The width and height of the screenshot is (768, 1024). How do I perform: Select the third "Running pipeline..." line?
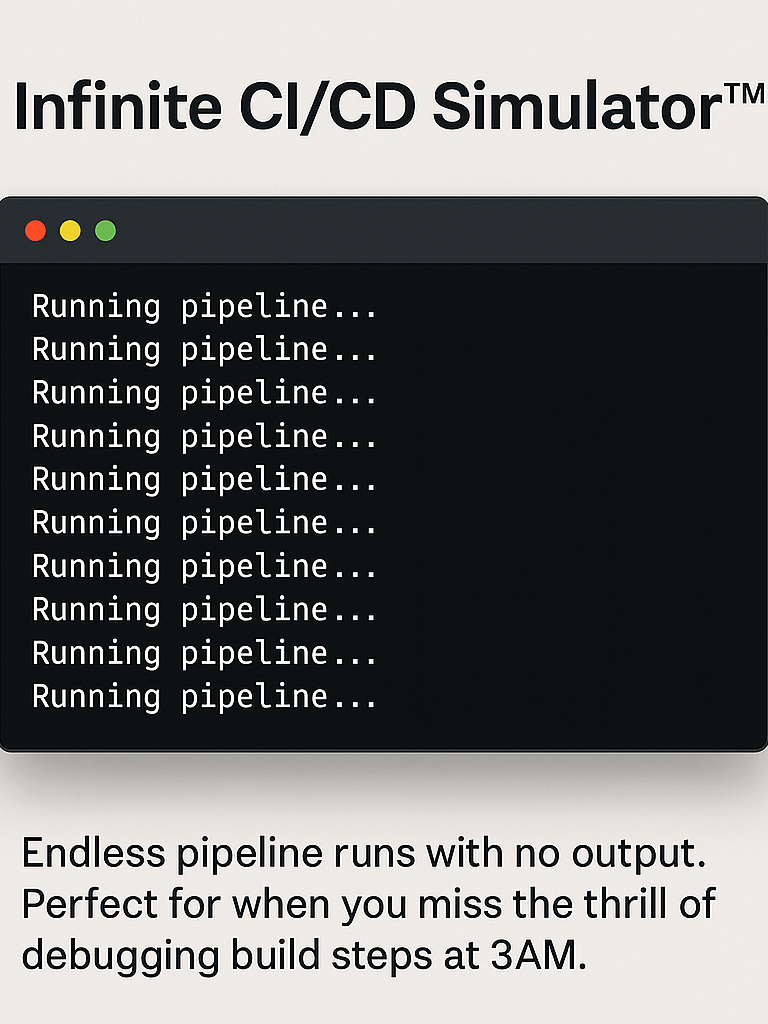pyautogui.click(x=205, y=394)
